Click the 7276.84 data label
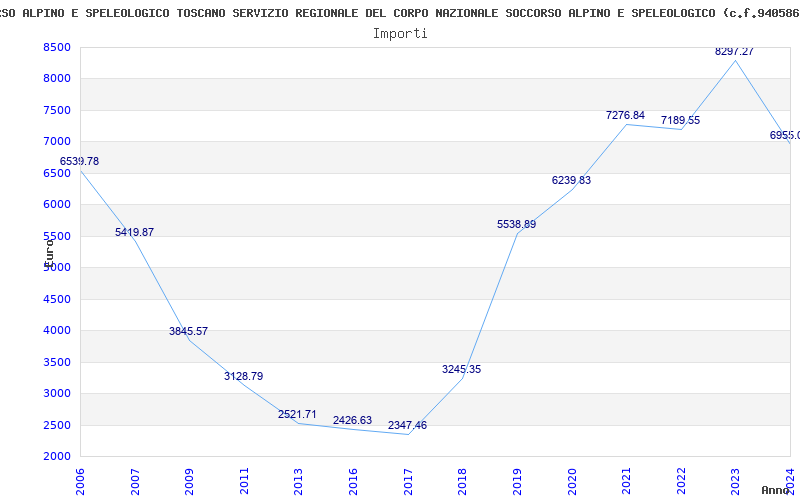Image resolution: width=800 pixels, height=500 pixels. 625,116
